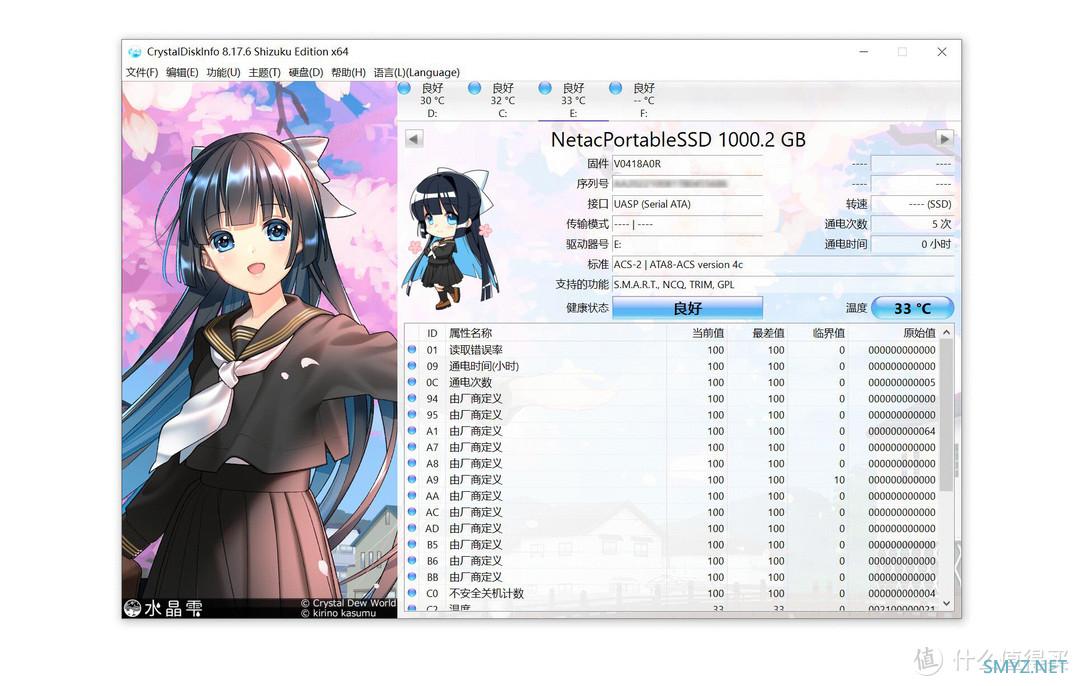Click the power-on hours value 0 小时
This screenshot has width=1080, height=686.
(x=912, y=244)
